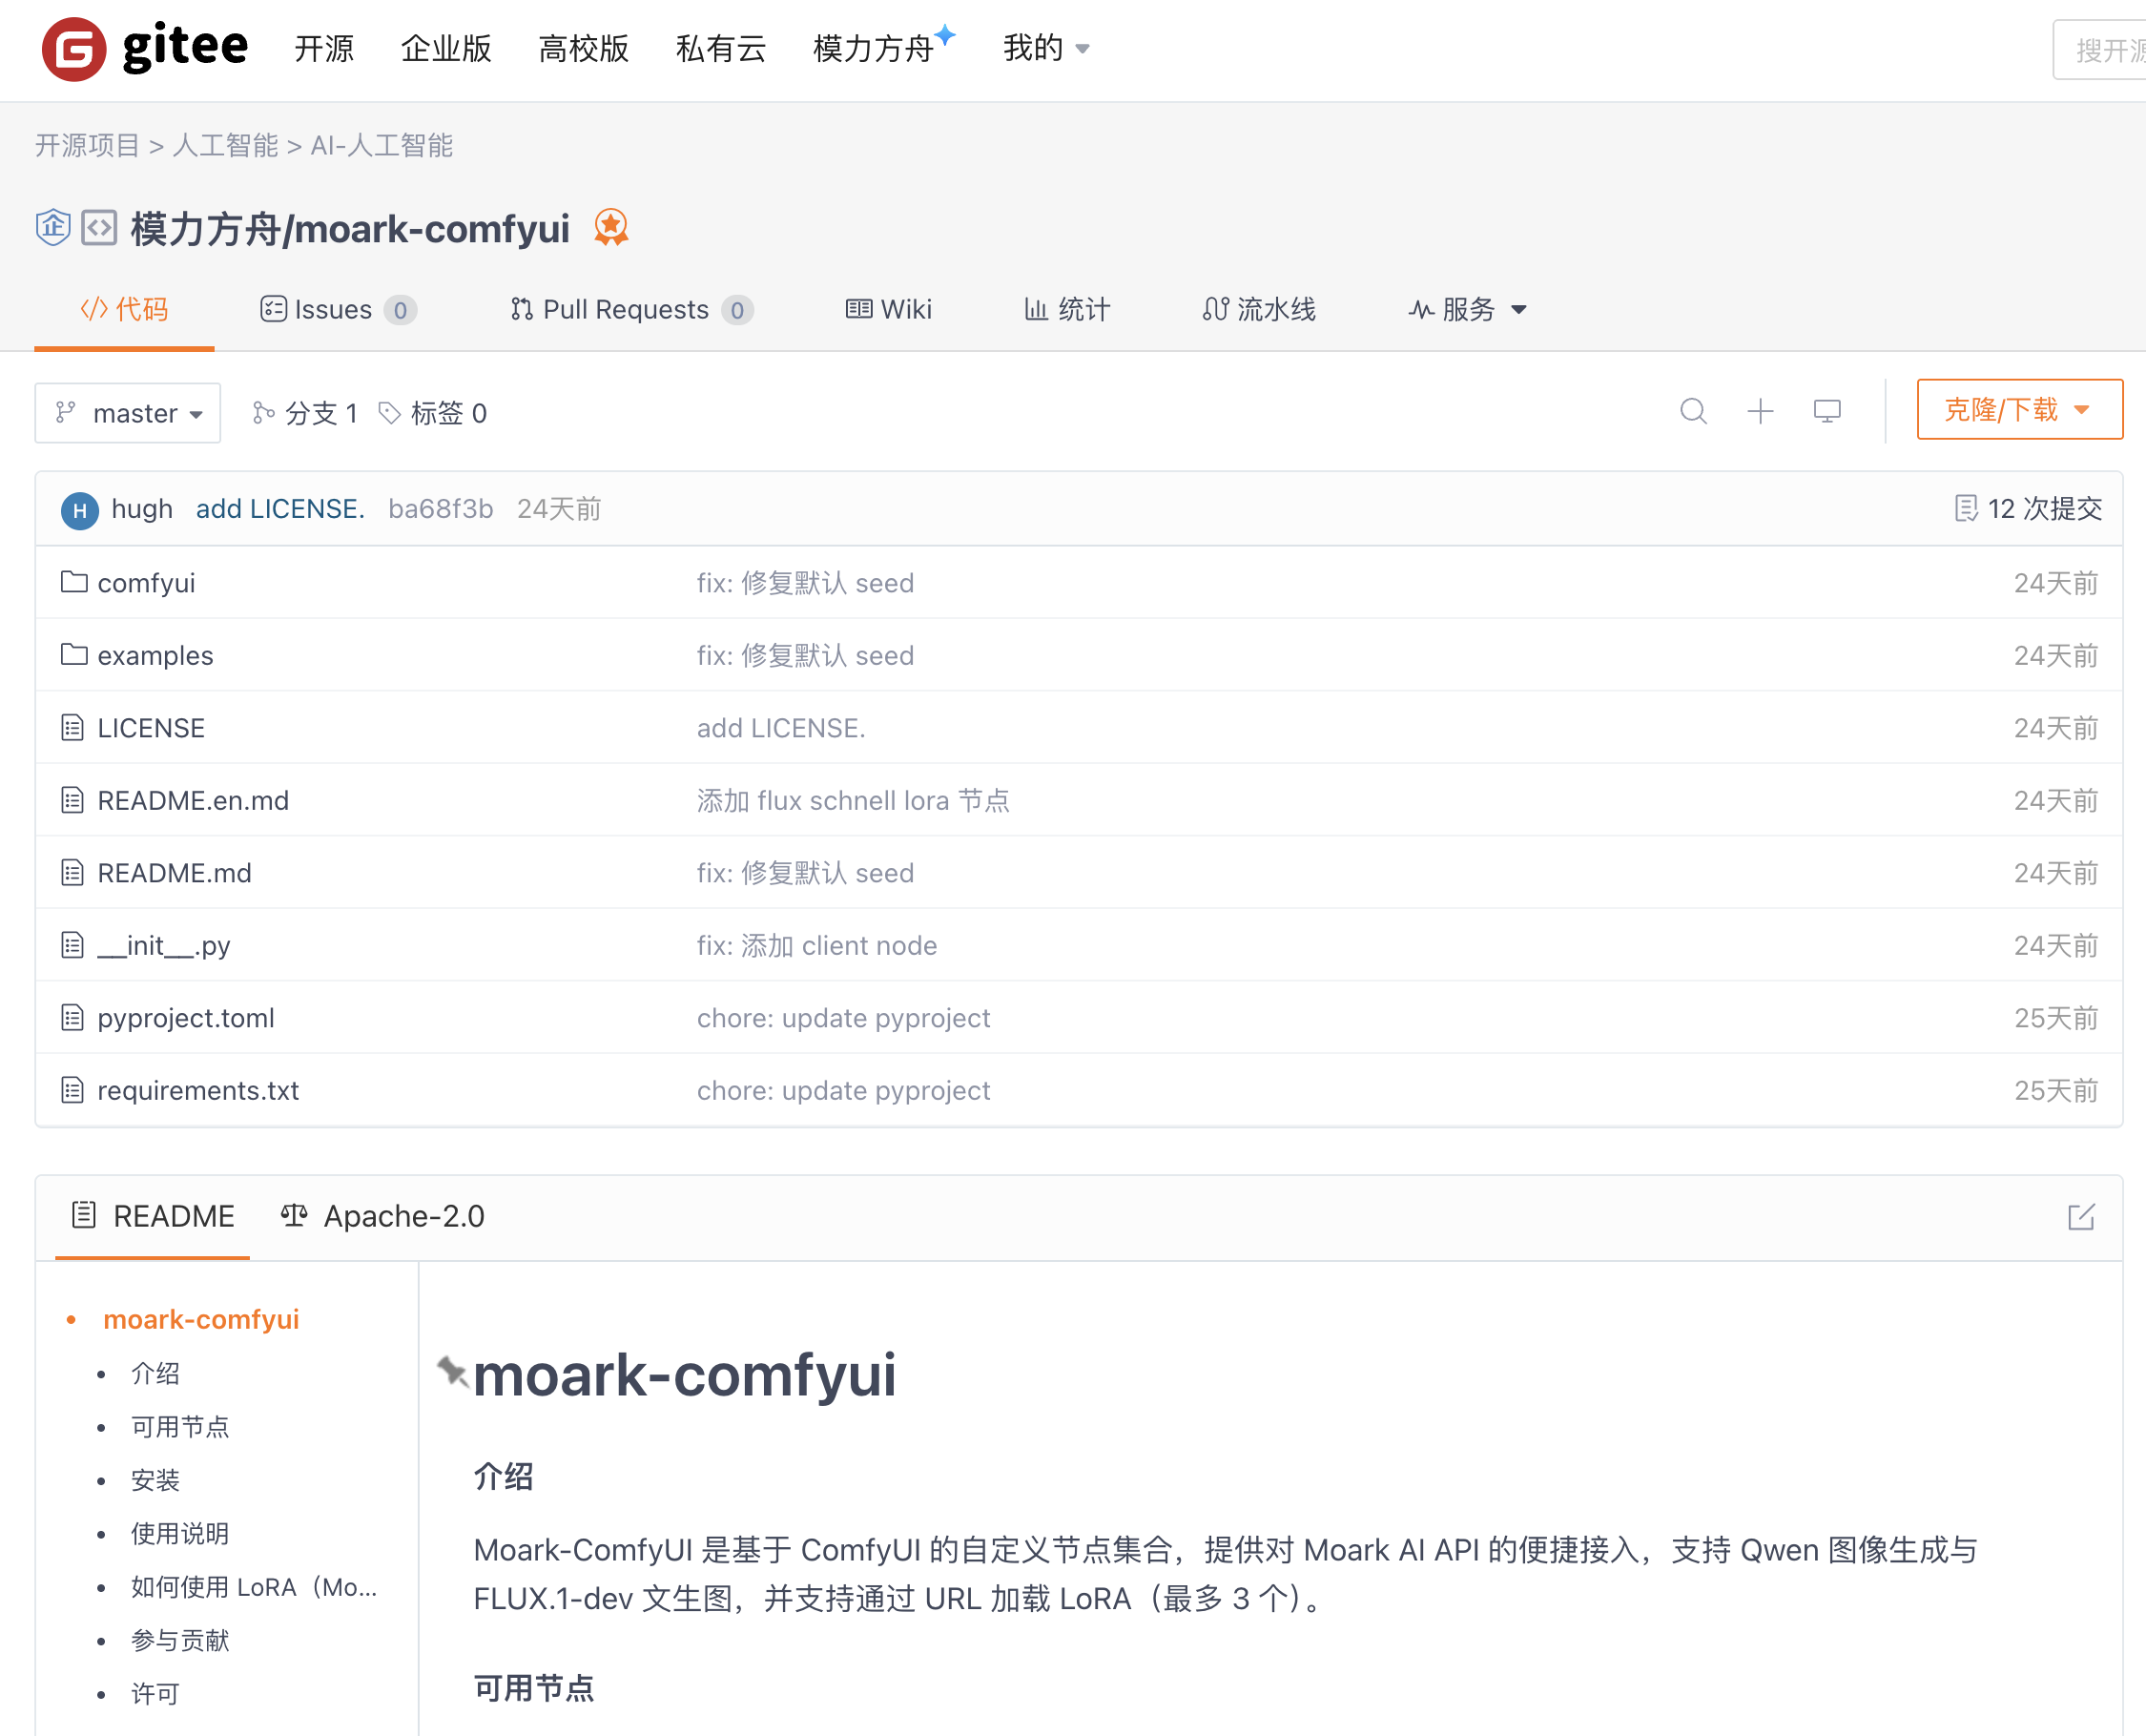Viewport: 2146px width, 1736px height.
Task: Click the plus icon to create new file
Action: pos(1760,411)
